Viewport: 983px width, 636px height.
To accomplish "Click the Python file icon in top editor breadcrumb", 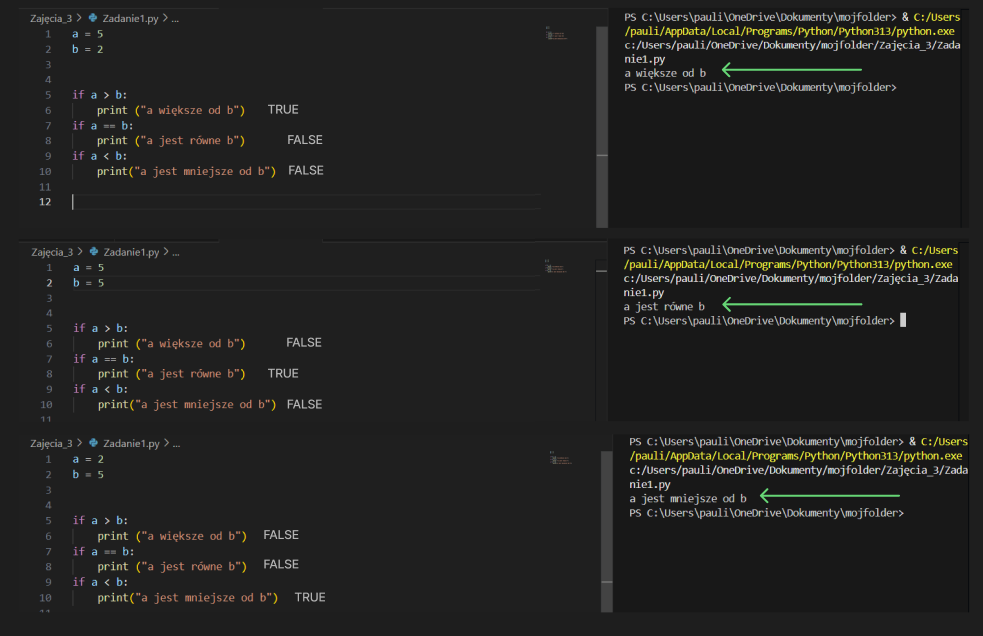I will [94, 19].
